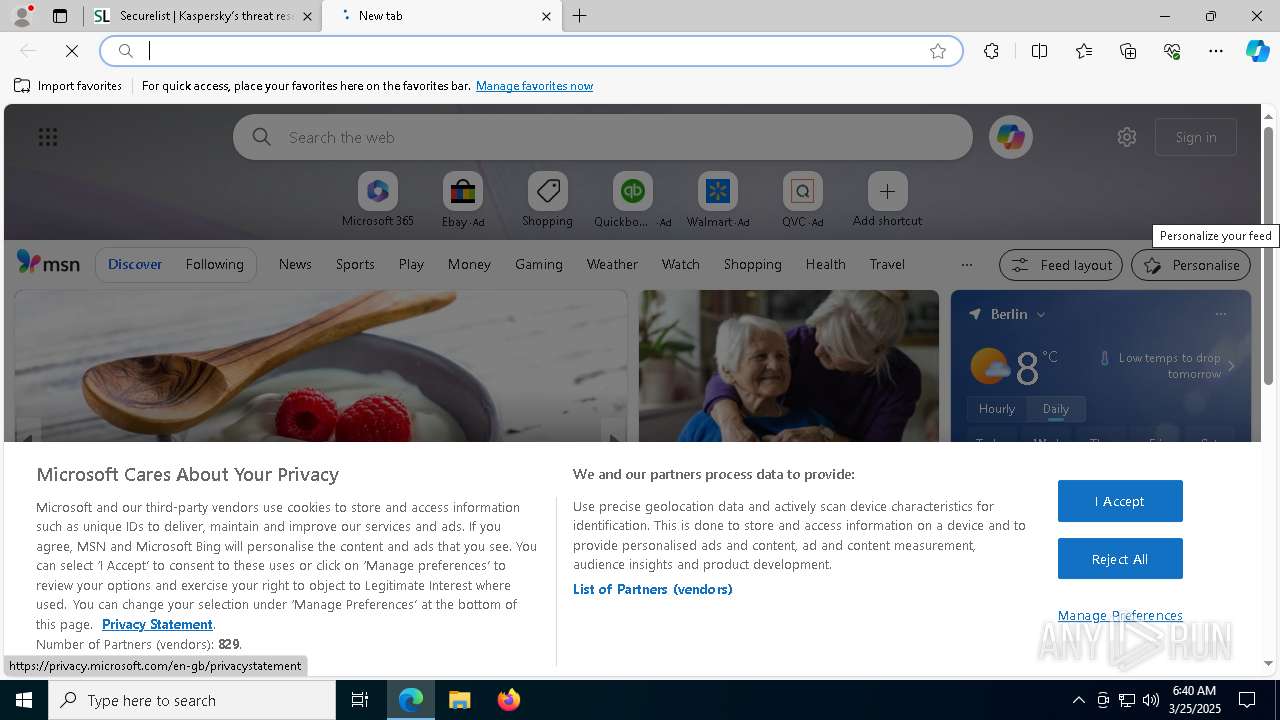The width and height of the screenshot is (1280, 720).
Task: Open Split screen icon
Action: point(1039,51)
